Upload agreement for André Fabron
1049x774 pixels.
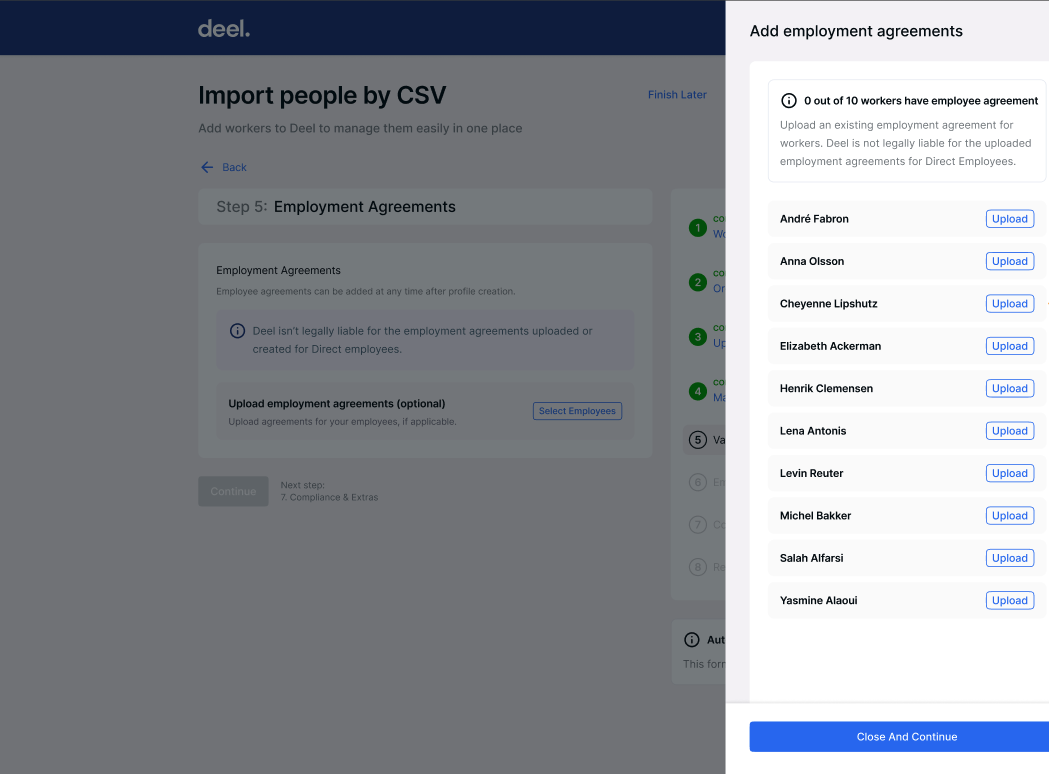tap(1009, 219)
